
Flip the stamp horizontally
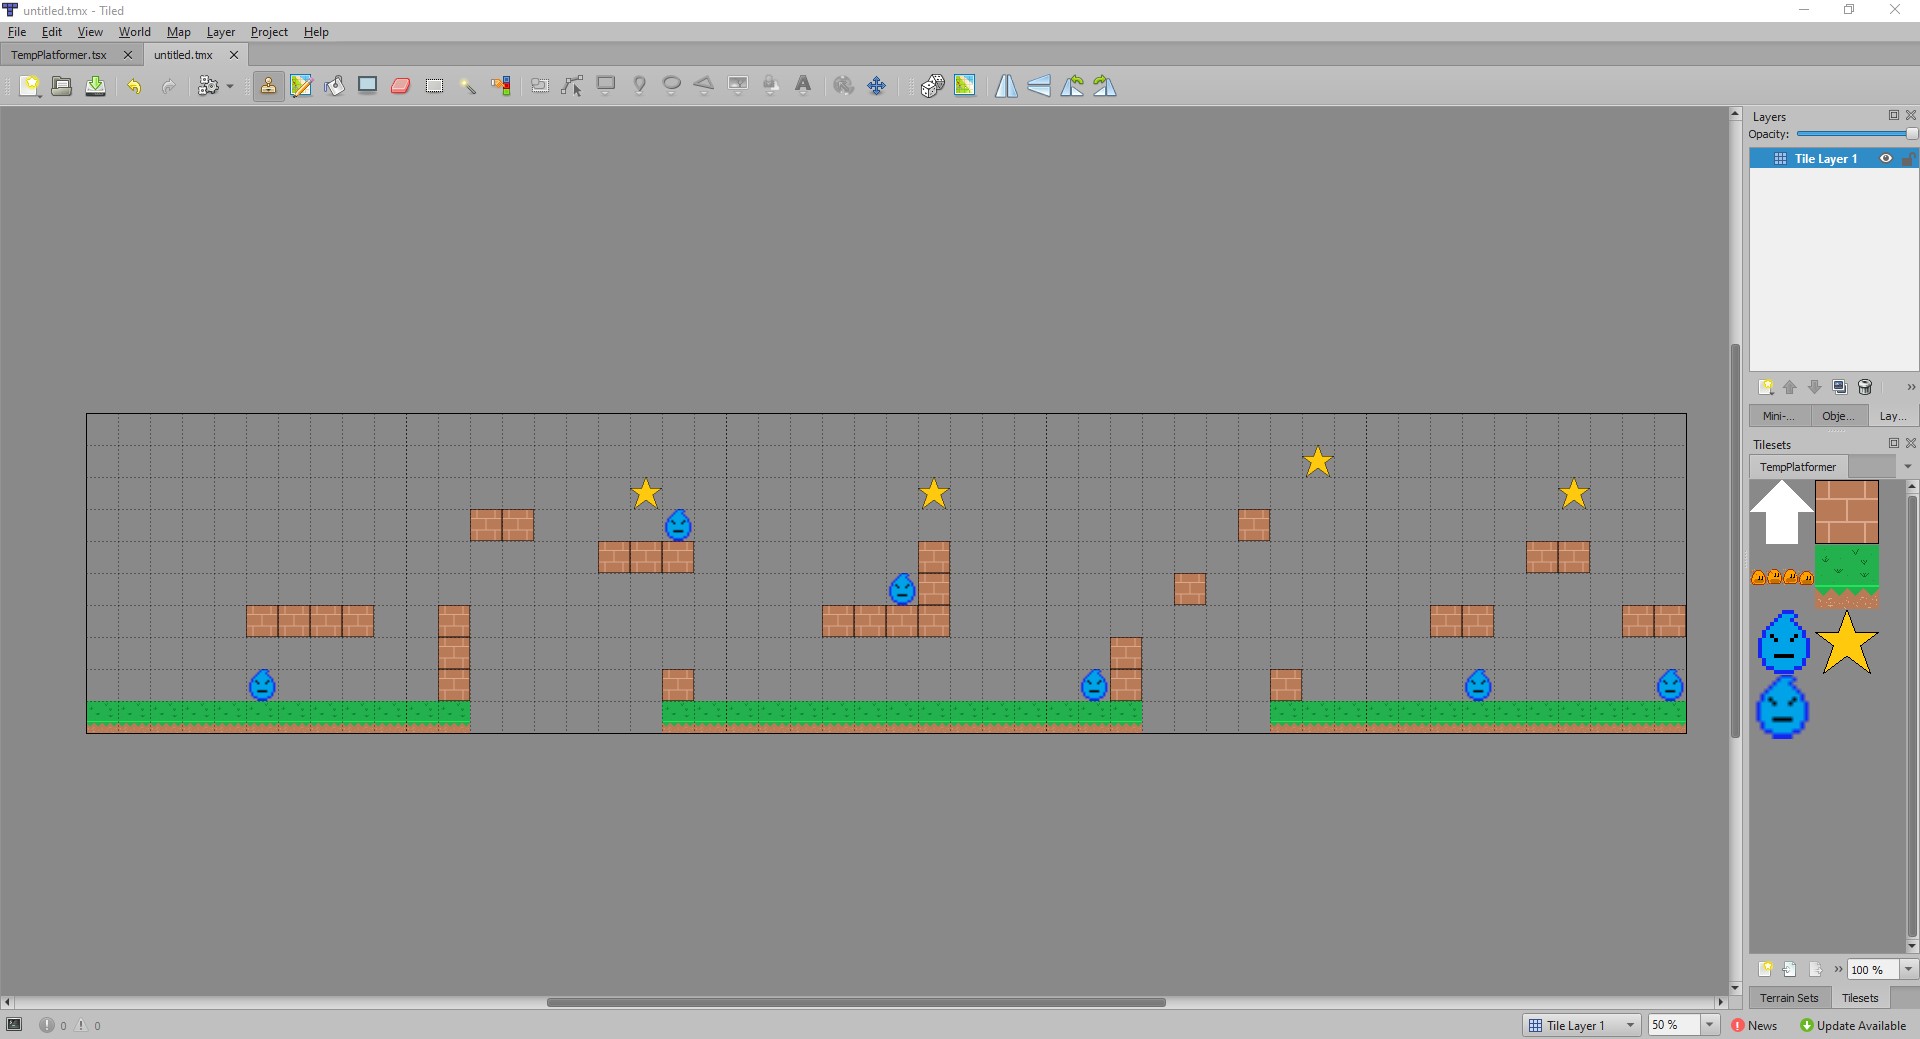1006,86
